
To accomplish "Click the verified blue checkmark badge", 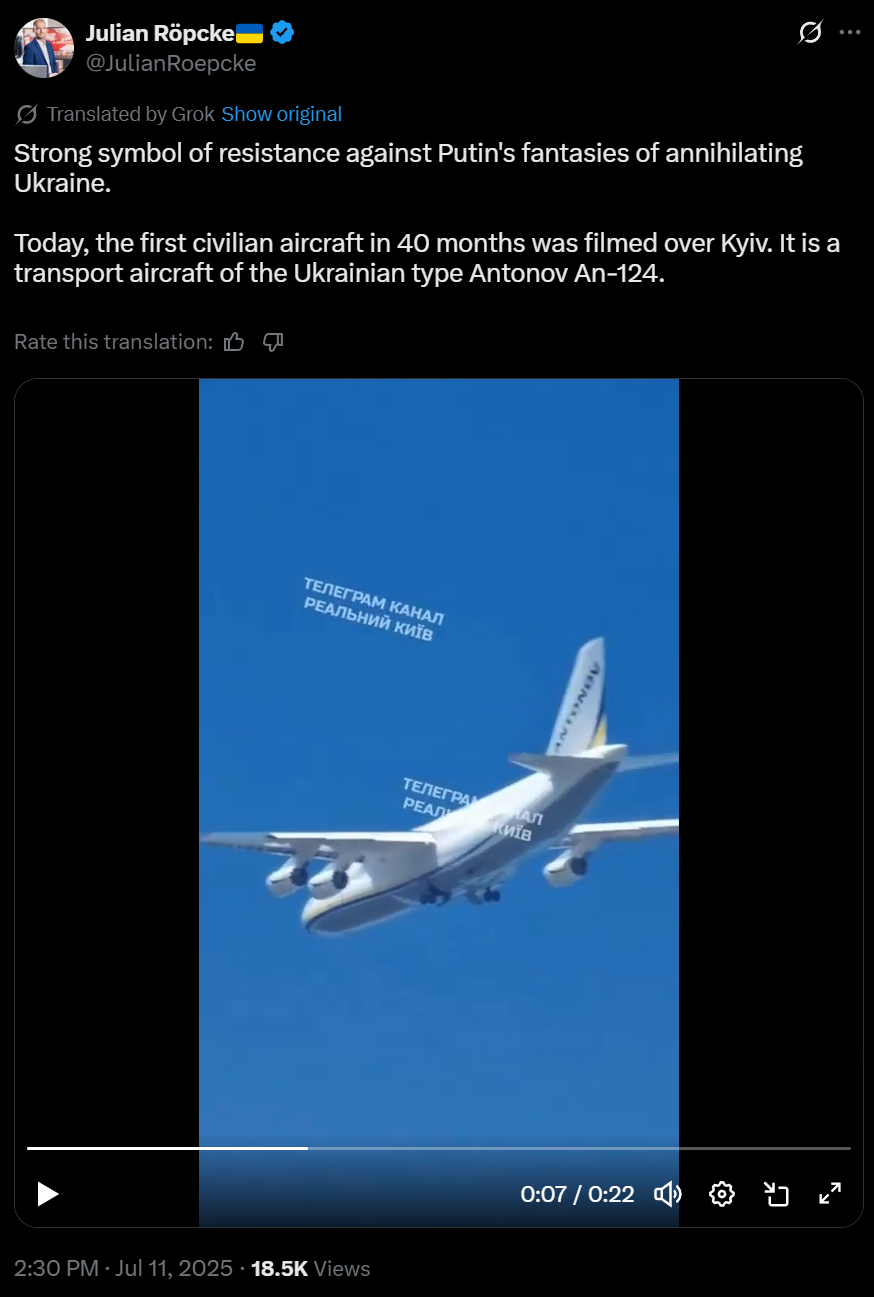I will coord(282,33).
